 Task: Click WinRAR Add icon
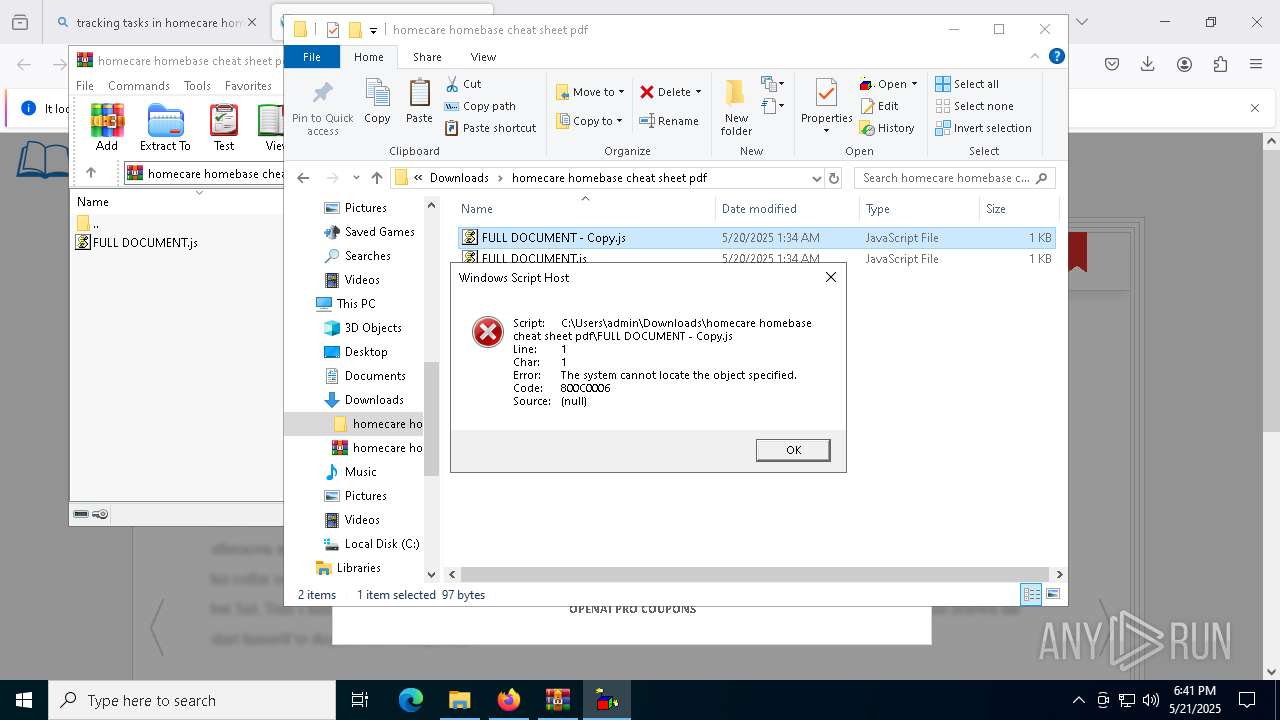(107, 128)
